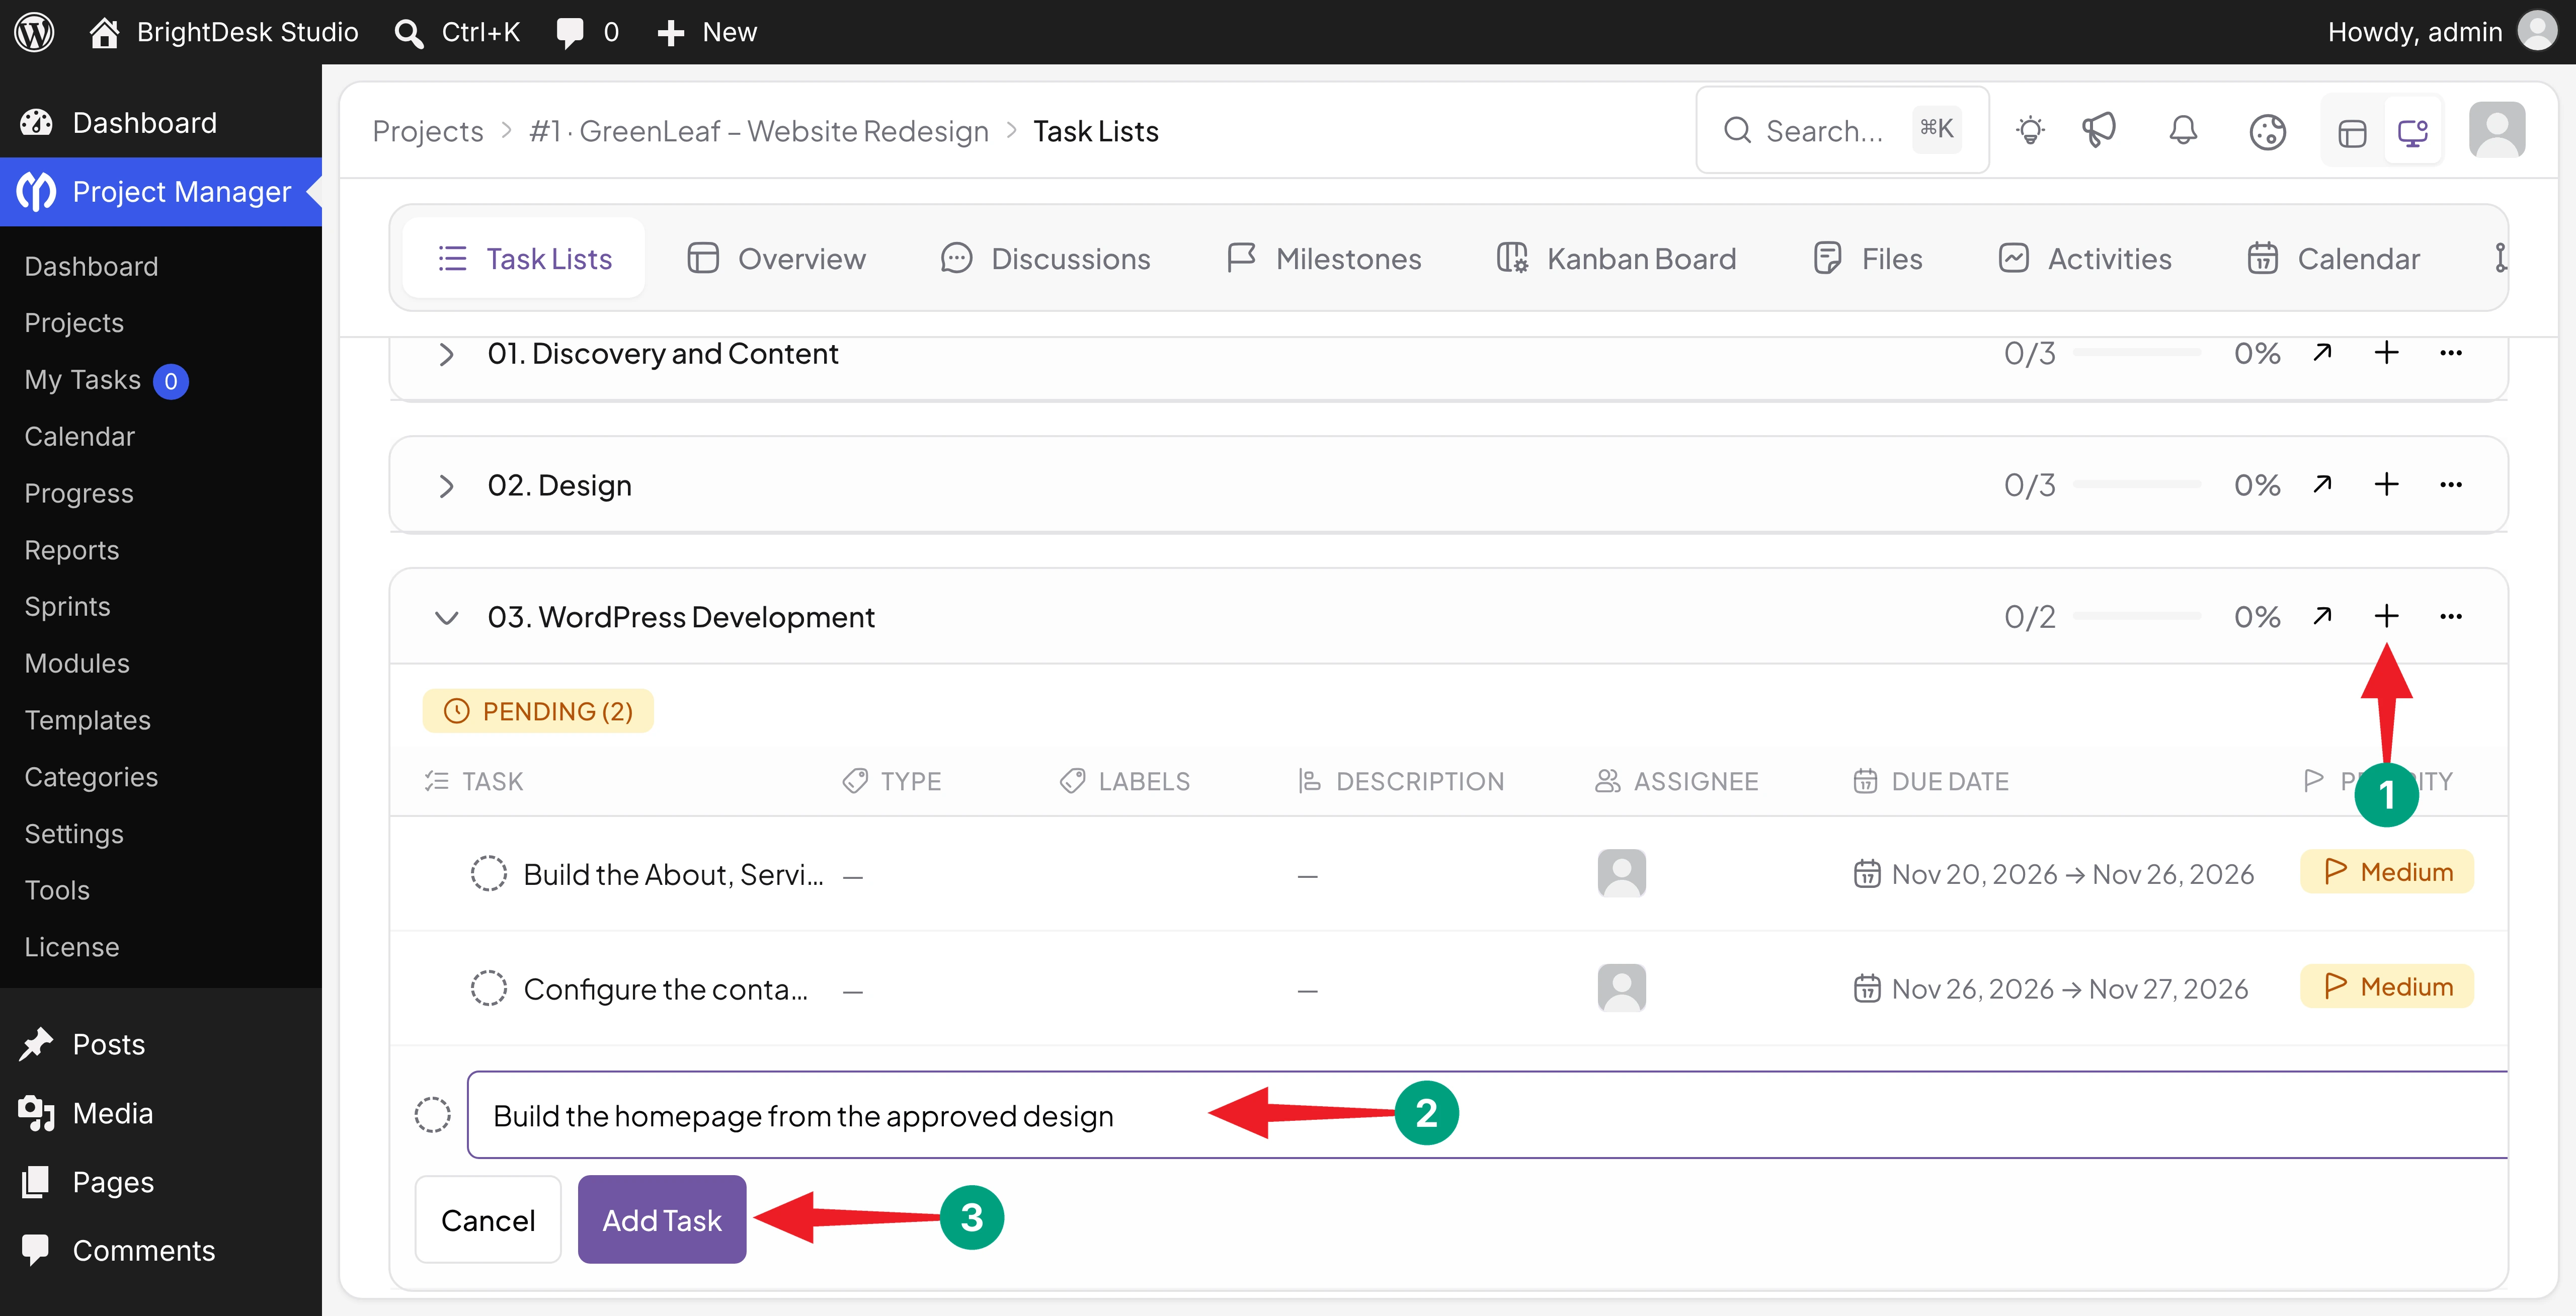Collapse the 03. WordPress Development list

[446, 617]
